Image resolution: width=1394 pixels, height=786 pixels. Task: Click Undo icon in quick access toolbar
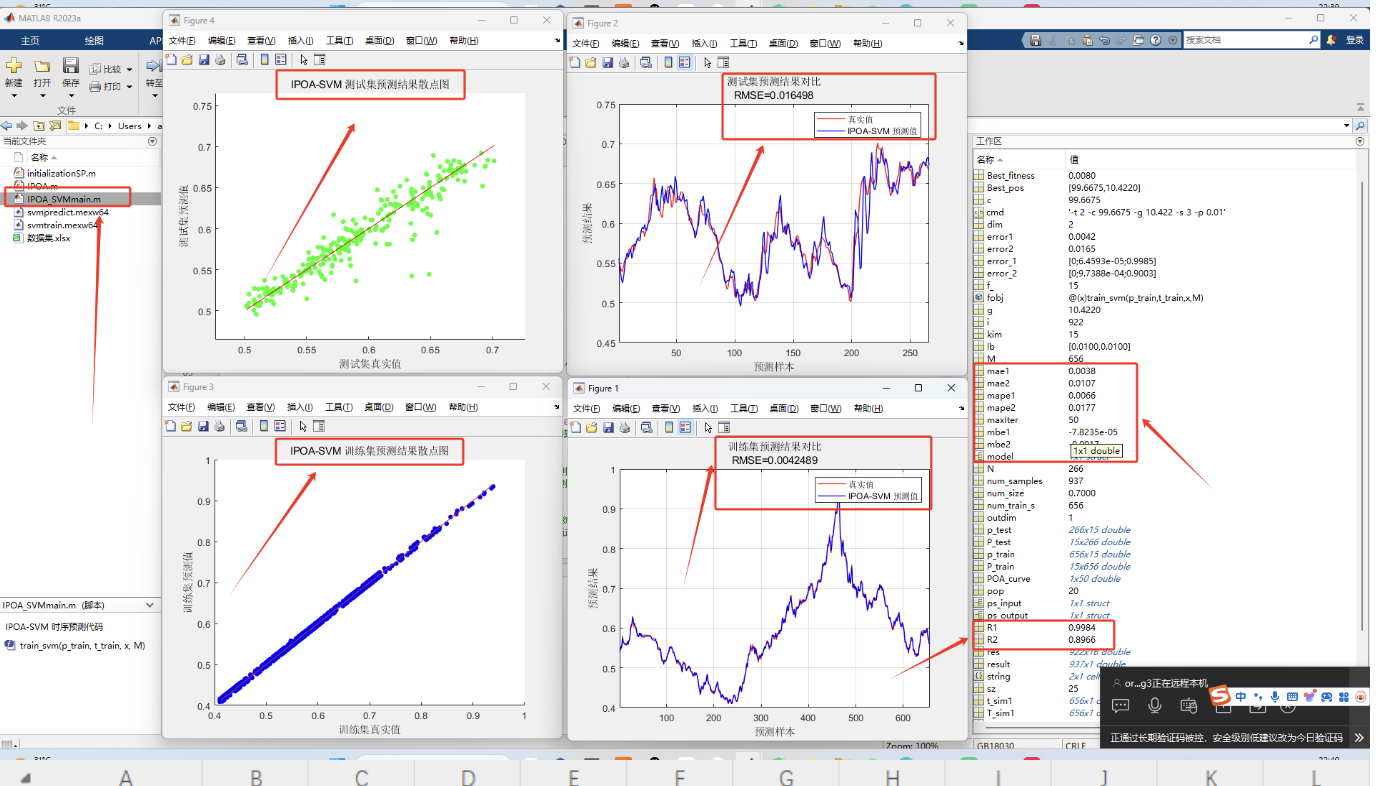(1104, 40)
